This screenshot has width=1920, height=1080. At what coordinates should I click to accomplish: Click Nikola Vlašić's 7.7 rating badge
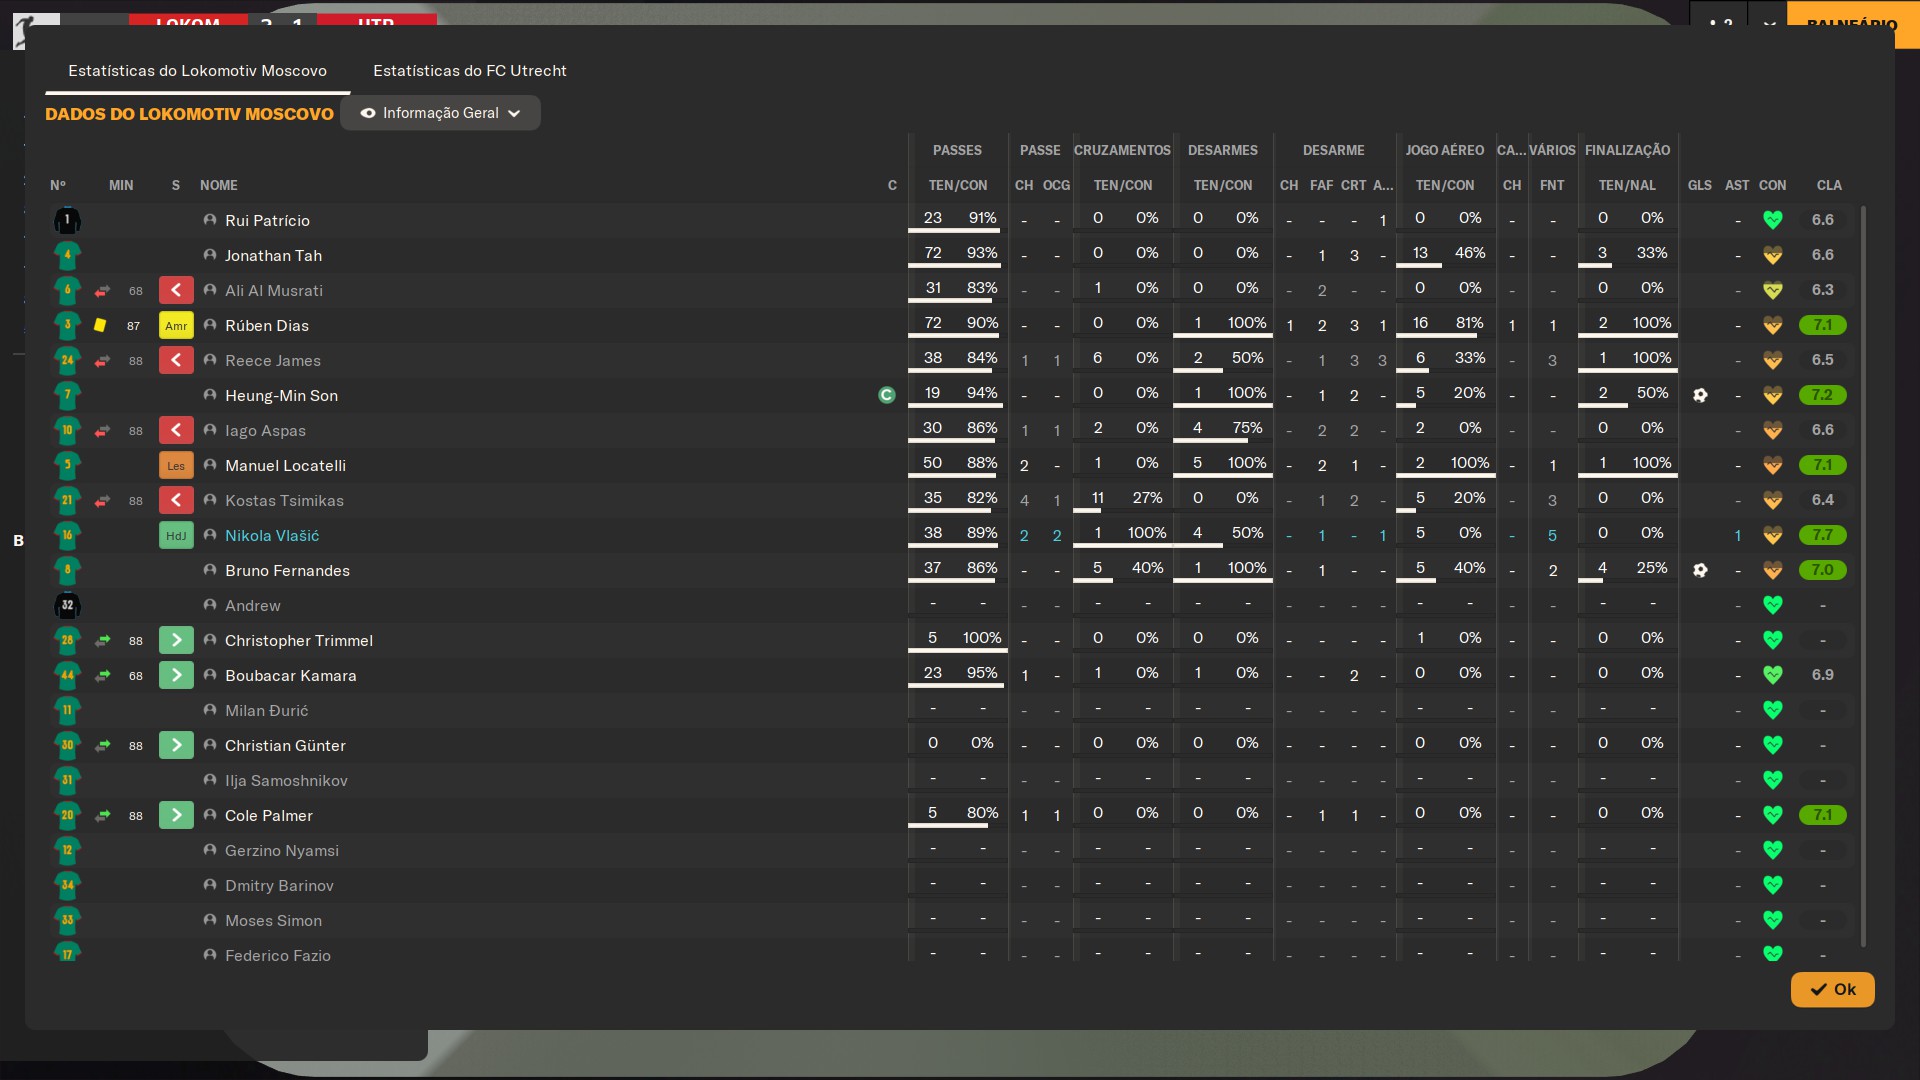(1822, 535)
